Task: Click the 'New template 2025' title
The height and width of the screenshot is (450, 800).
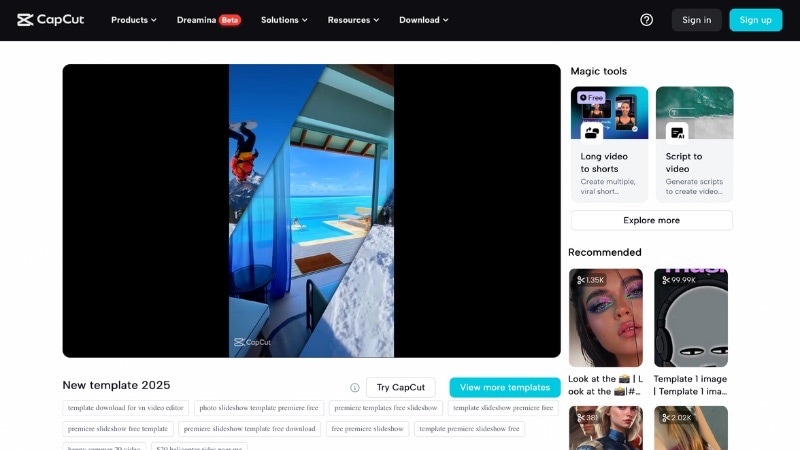Action: [116, 385]
